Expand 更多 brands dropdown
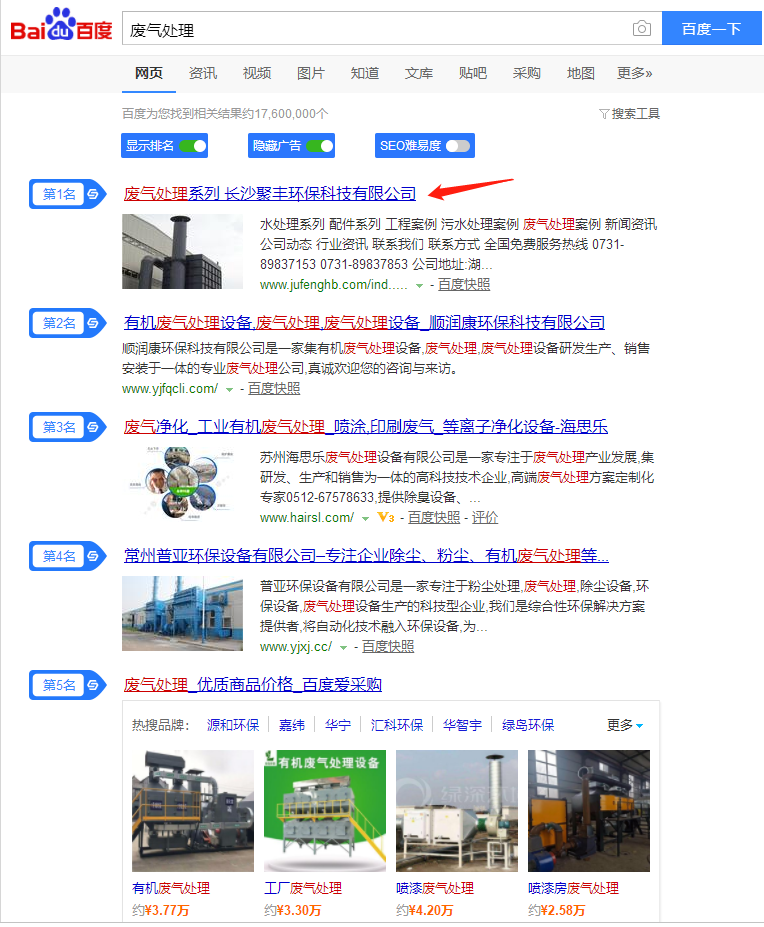Image resolution: width=764 pixels, height=927 pixels. pyautogui.click(x=625, y=725)
